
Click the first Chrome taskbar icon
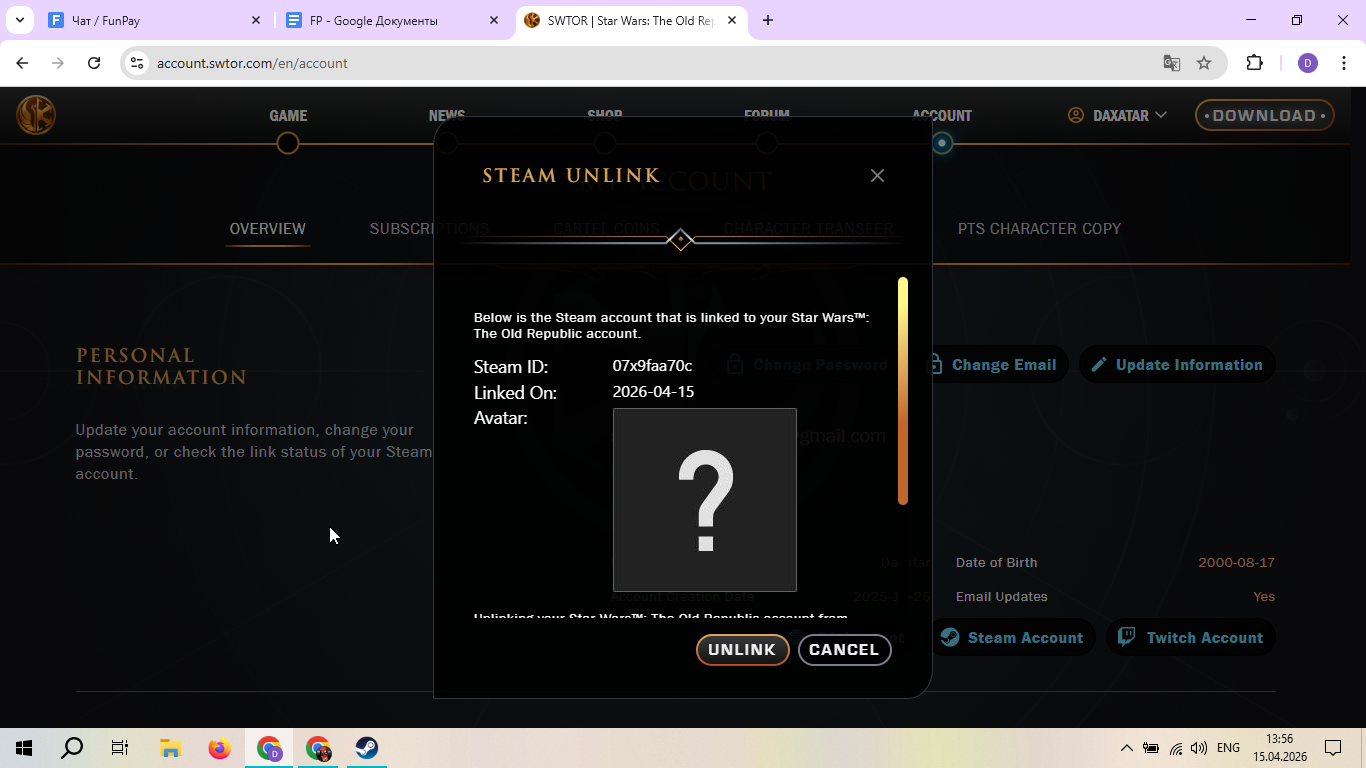(x=269, y=748)
